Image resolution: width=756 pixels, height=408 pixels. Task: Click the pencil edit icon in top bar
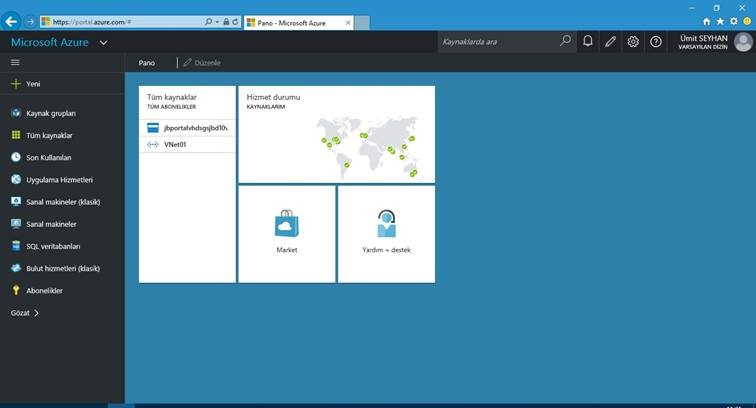(610, 41)
